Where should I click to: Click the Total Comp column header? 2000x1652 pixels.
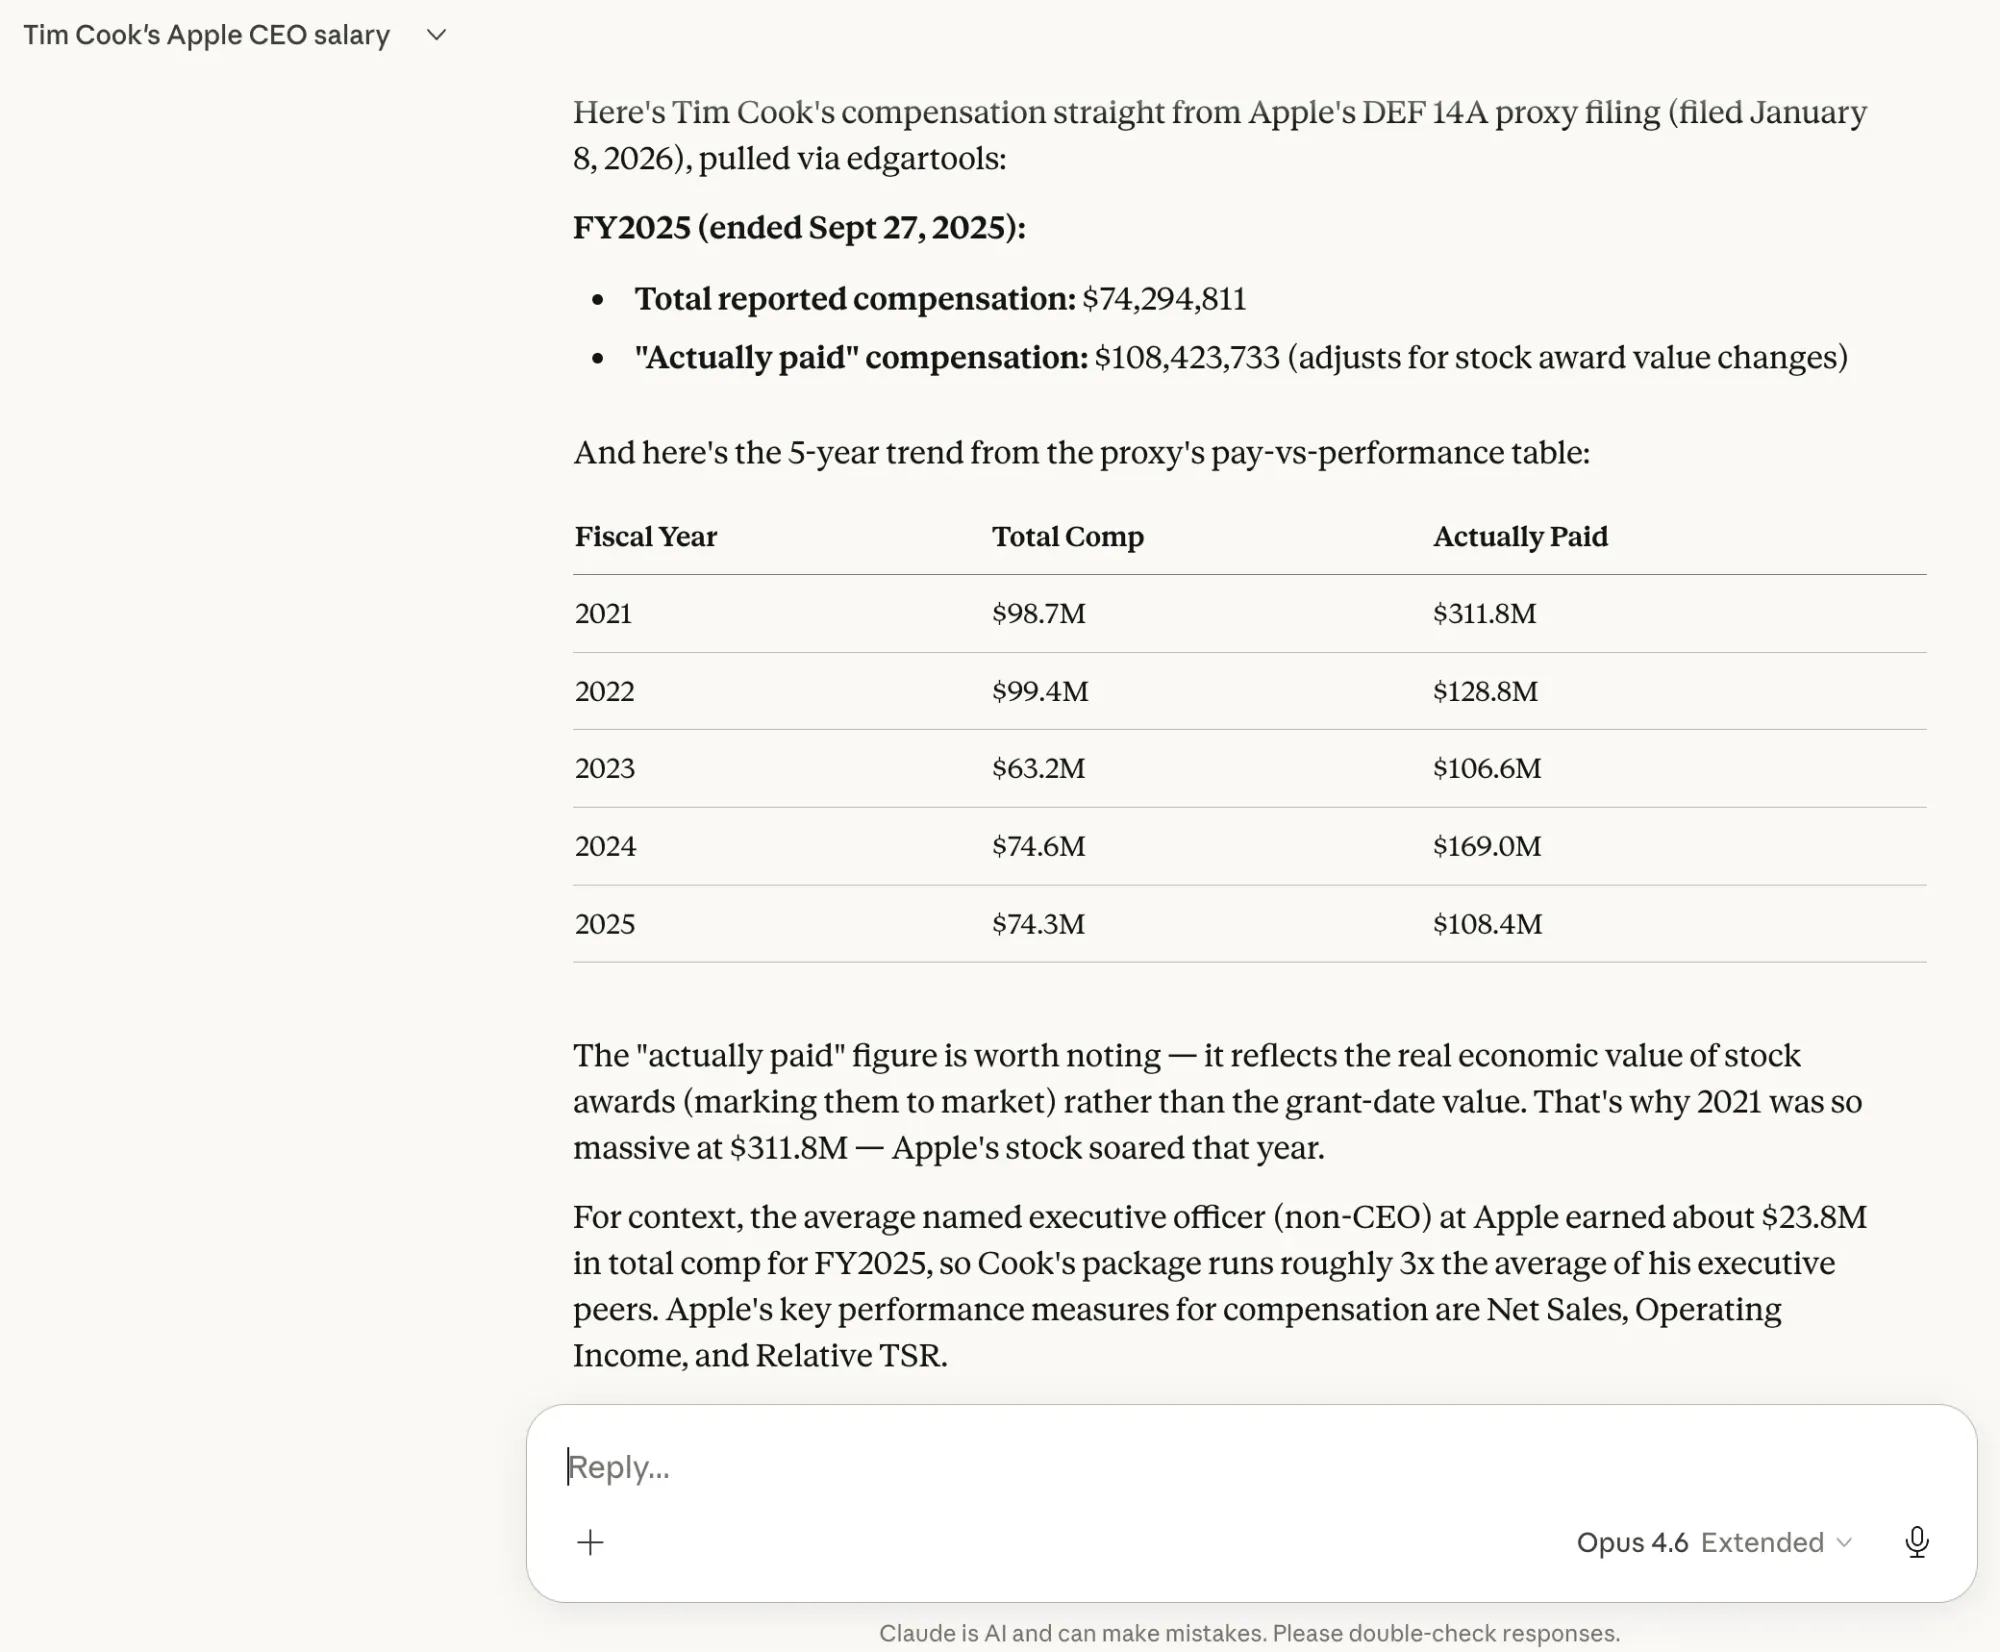[1067, 537]
